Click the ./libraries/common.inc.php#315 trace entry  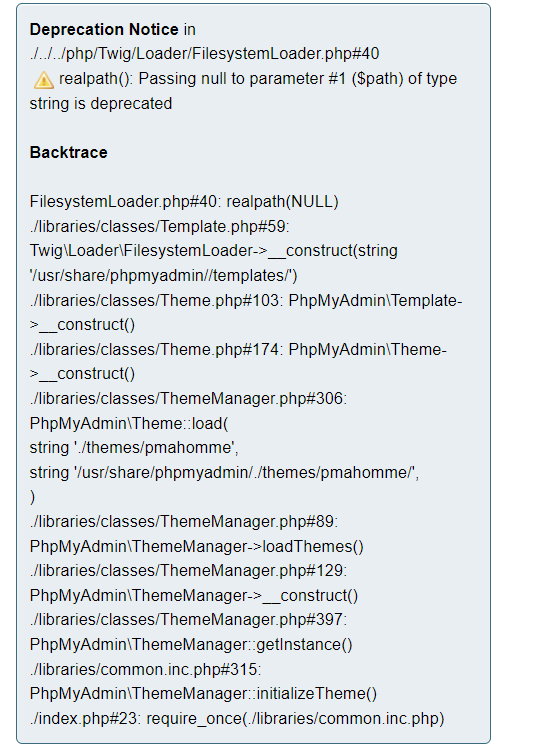(x=145, y=669)
